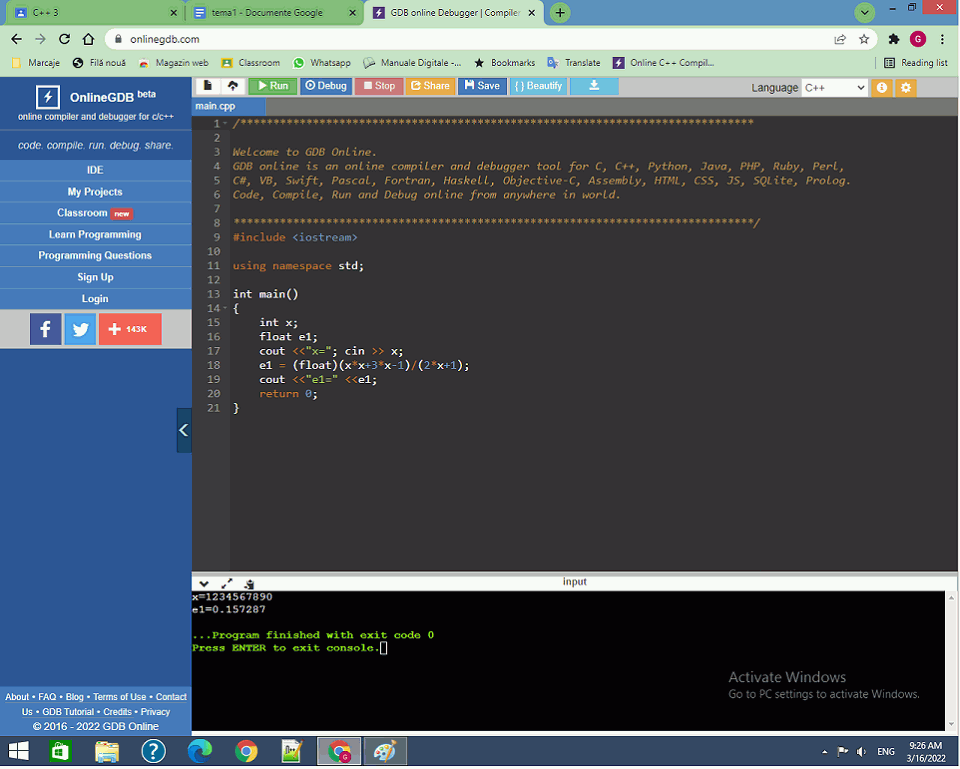Open editor settings gear icon

905,87
